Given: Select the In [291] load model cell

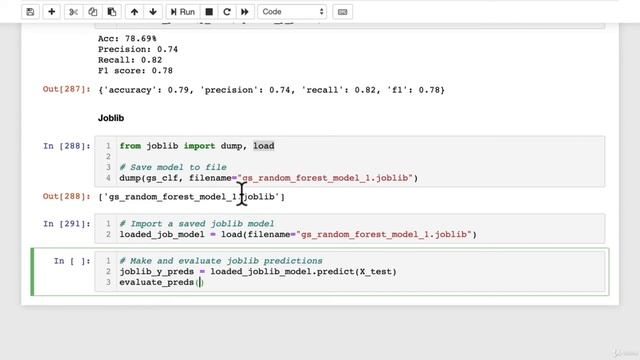Looking at the screenshot, I should pyautogui.click(x=349, y=229).
